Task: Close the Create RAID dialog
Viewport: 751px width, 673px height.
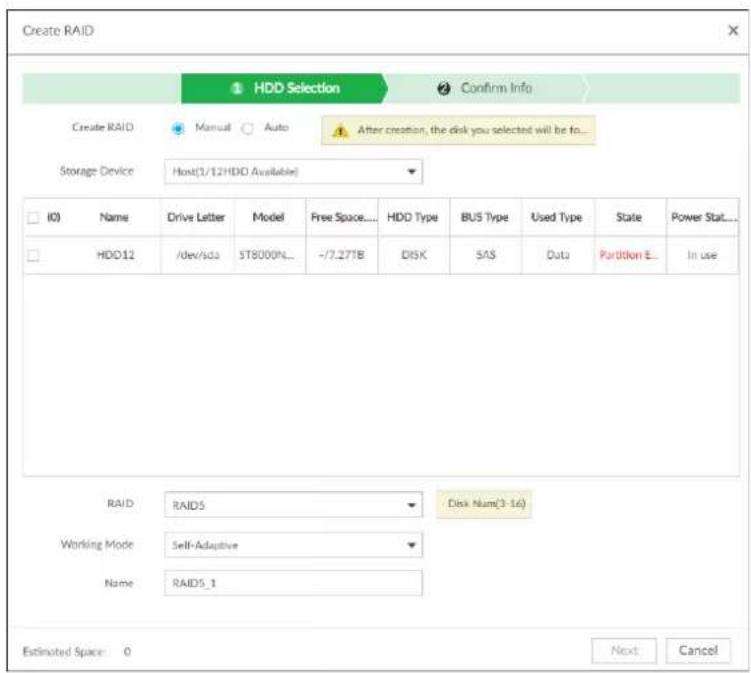Action: [733, 31]
